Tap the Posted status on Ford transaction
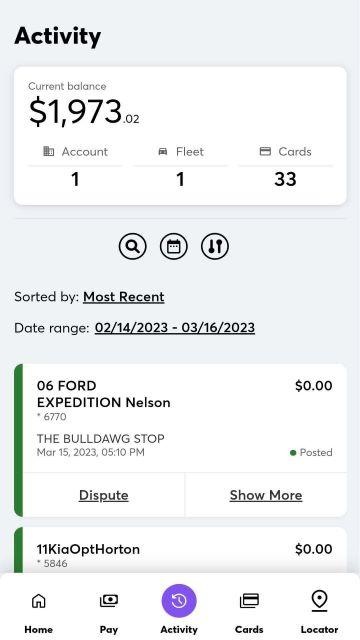The height and width of the screenshot is (640, 360). pos(311,452)
